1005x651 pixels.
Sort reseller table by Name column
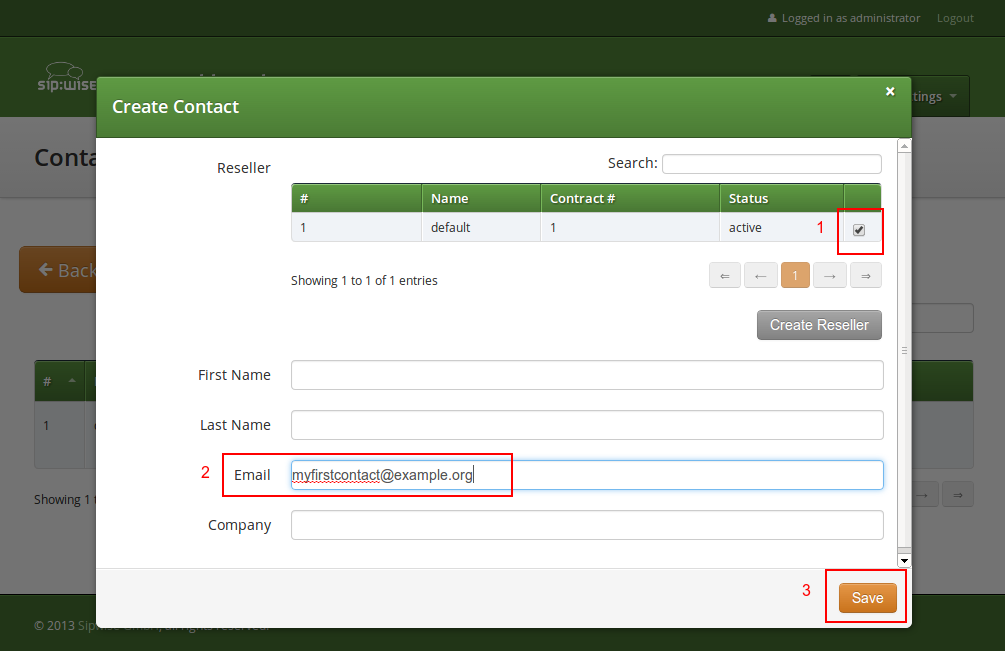[x=481, y=198]
